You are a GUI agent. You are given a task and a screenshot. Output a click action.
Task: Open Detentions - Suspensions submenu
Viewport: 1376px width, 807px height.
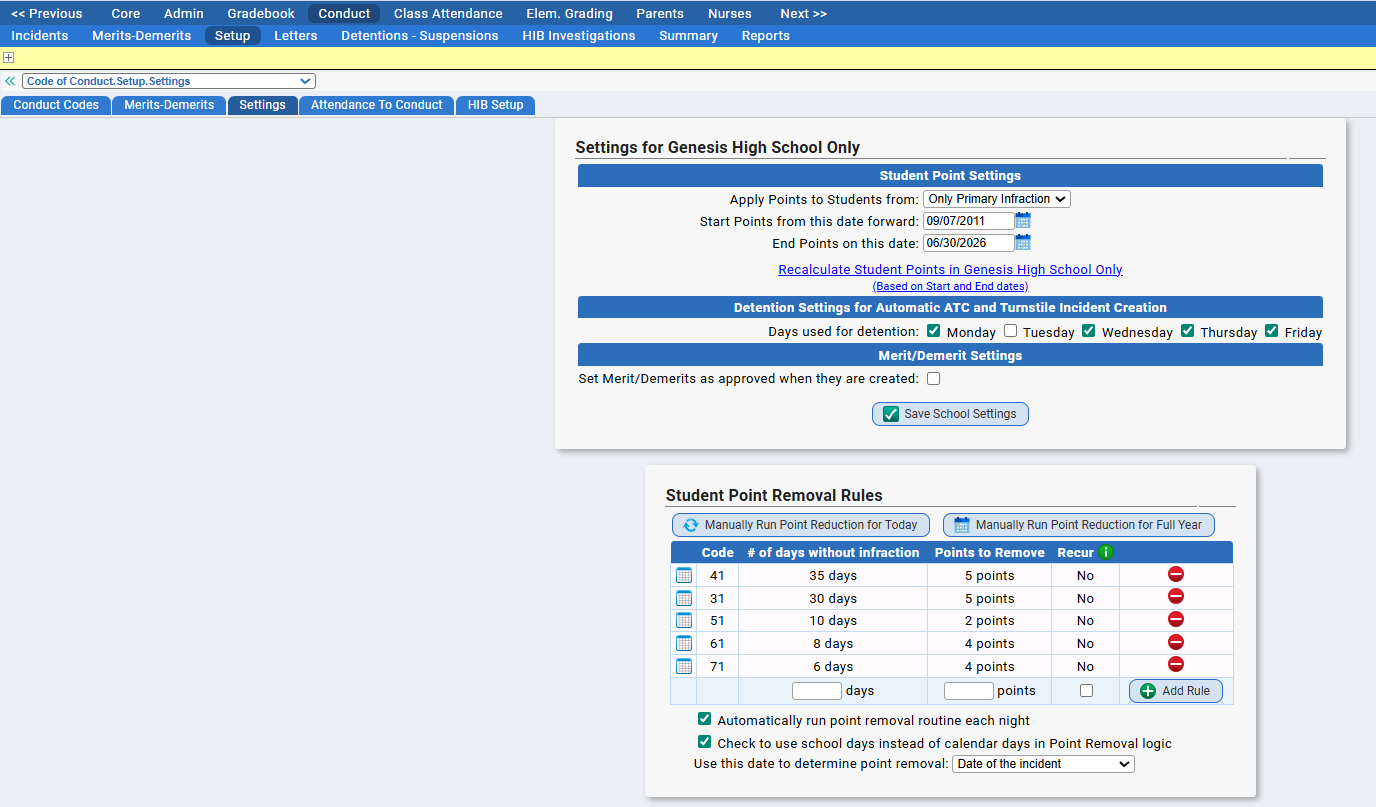pyautogui.click(x=420, y=35)
